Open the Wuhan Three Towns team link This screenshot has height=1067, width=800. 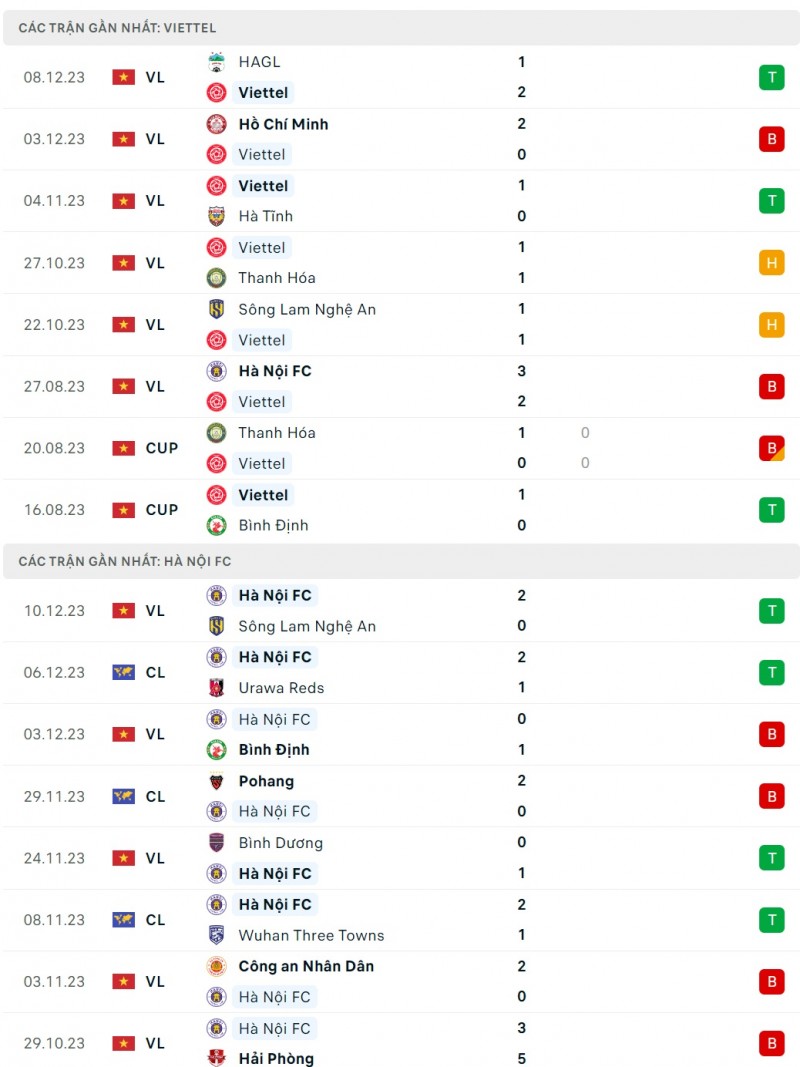click(311, 936)
